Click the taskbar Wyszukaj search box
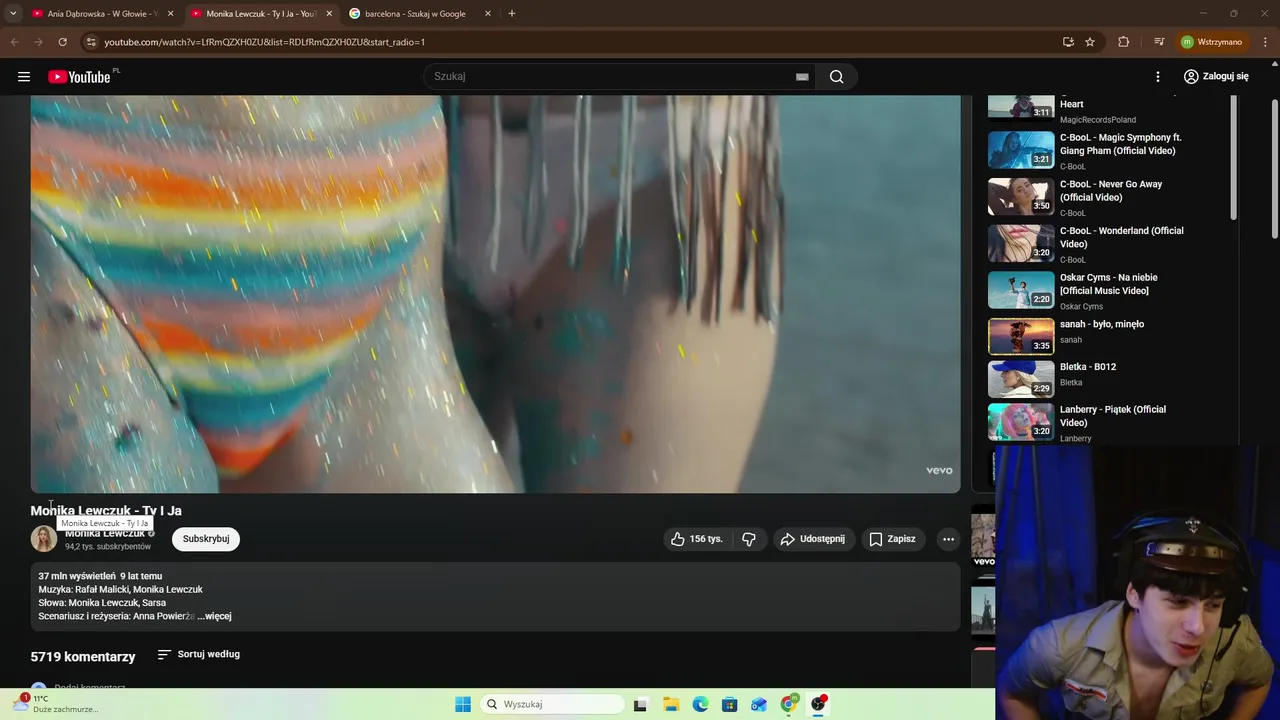This screenshot has width=1280, height=720. 552,704
